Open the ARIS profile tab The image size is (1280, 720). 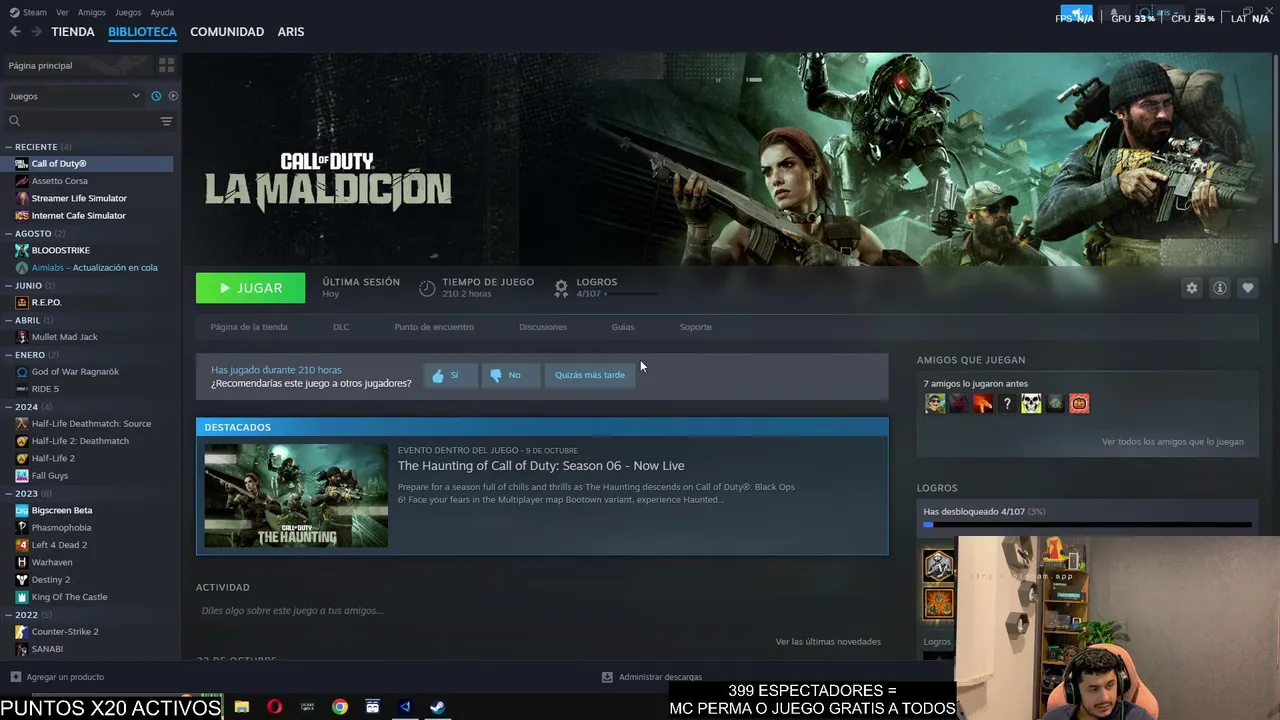pyautogui.click(x=291, y=32)
